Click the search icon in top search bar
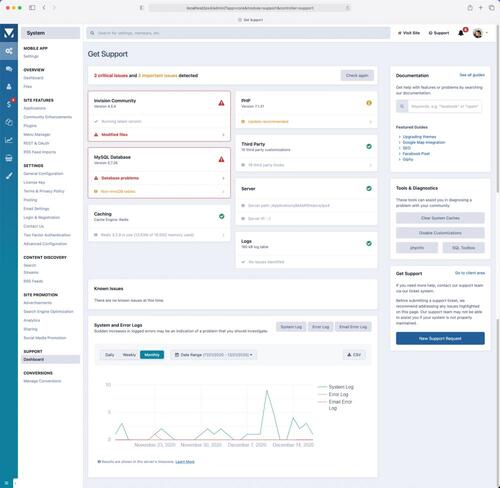 click(x=92, y=33)
